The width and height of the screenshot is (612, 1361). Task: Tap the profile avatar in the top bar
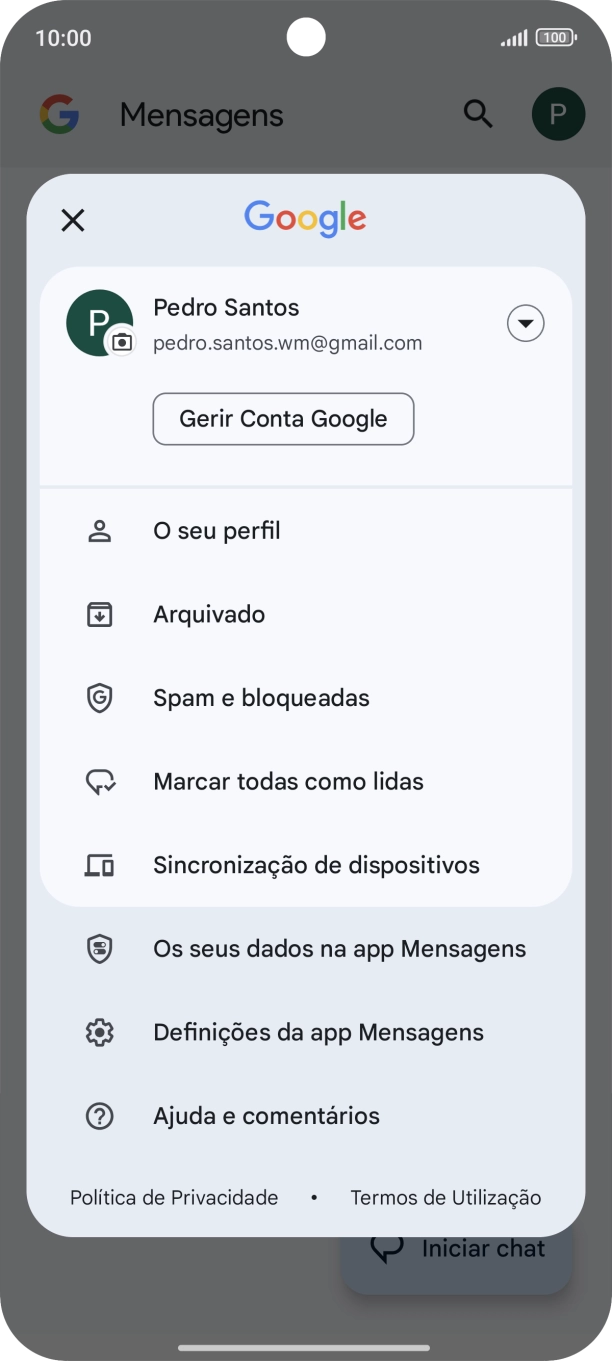point(558,114)
